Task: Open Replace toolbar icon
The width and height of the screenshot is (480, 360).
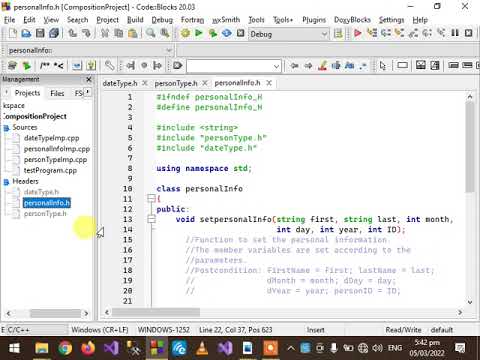Action: point(165,33)
